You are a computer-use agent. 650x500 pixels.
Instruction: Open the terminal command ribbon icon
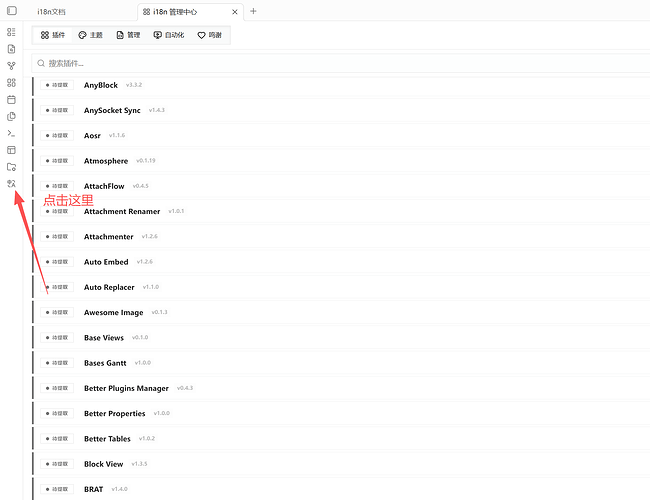click(x=11, y=133)
